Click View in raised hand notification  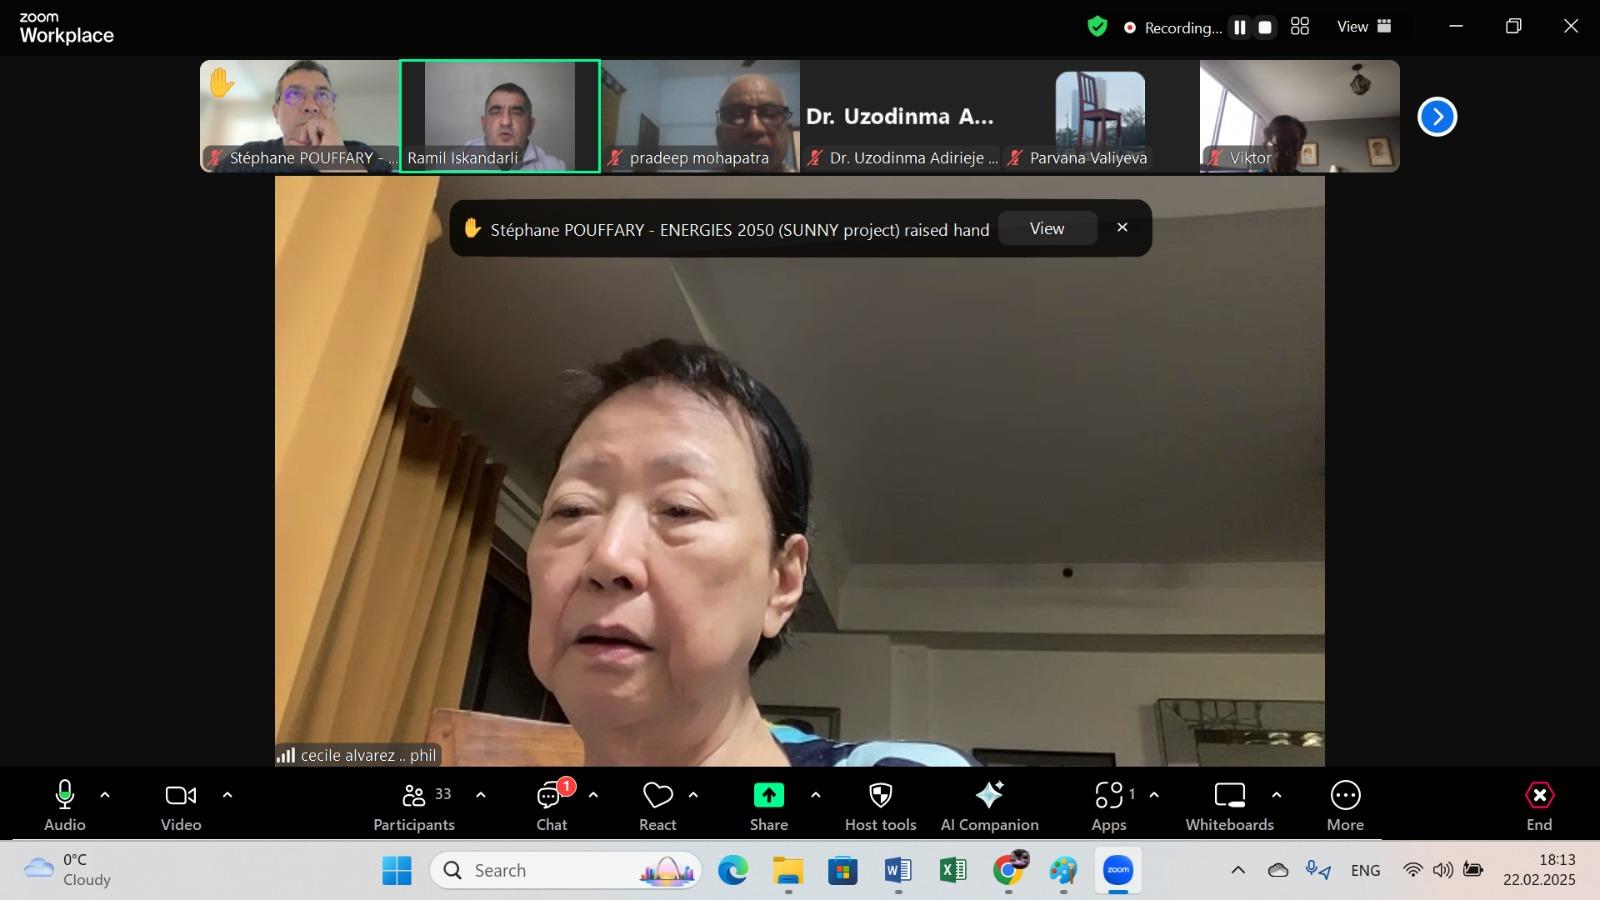pyautogui.click(x=1047, y=229)
